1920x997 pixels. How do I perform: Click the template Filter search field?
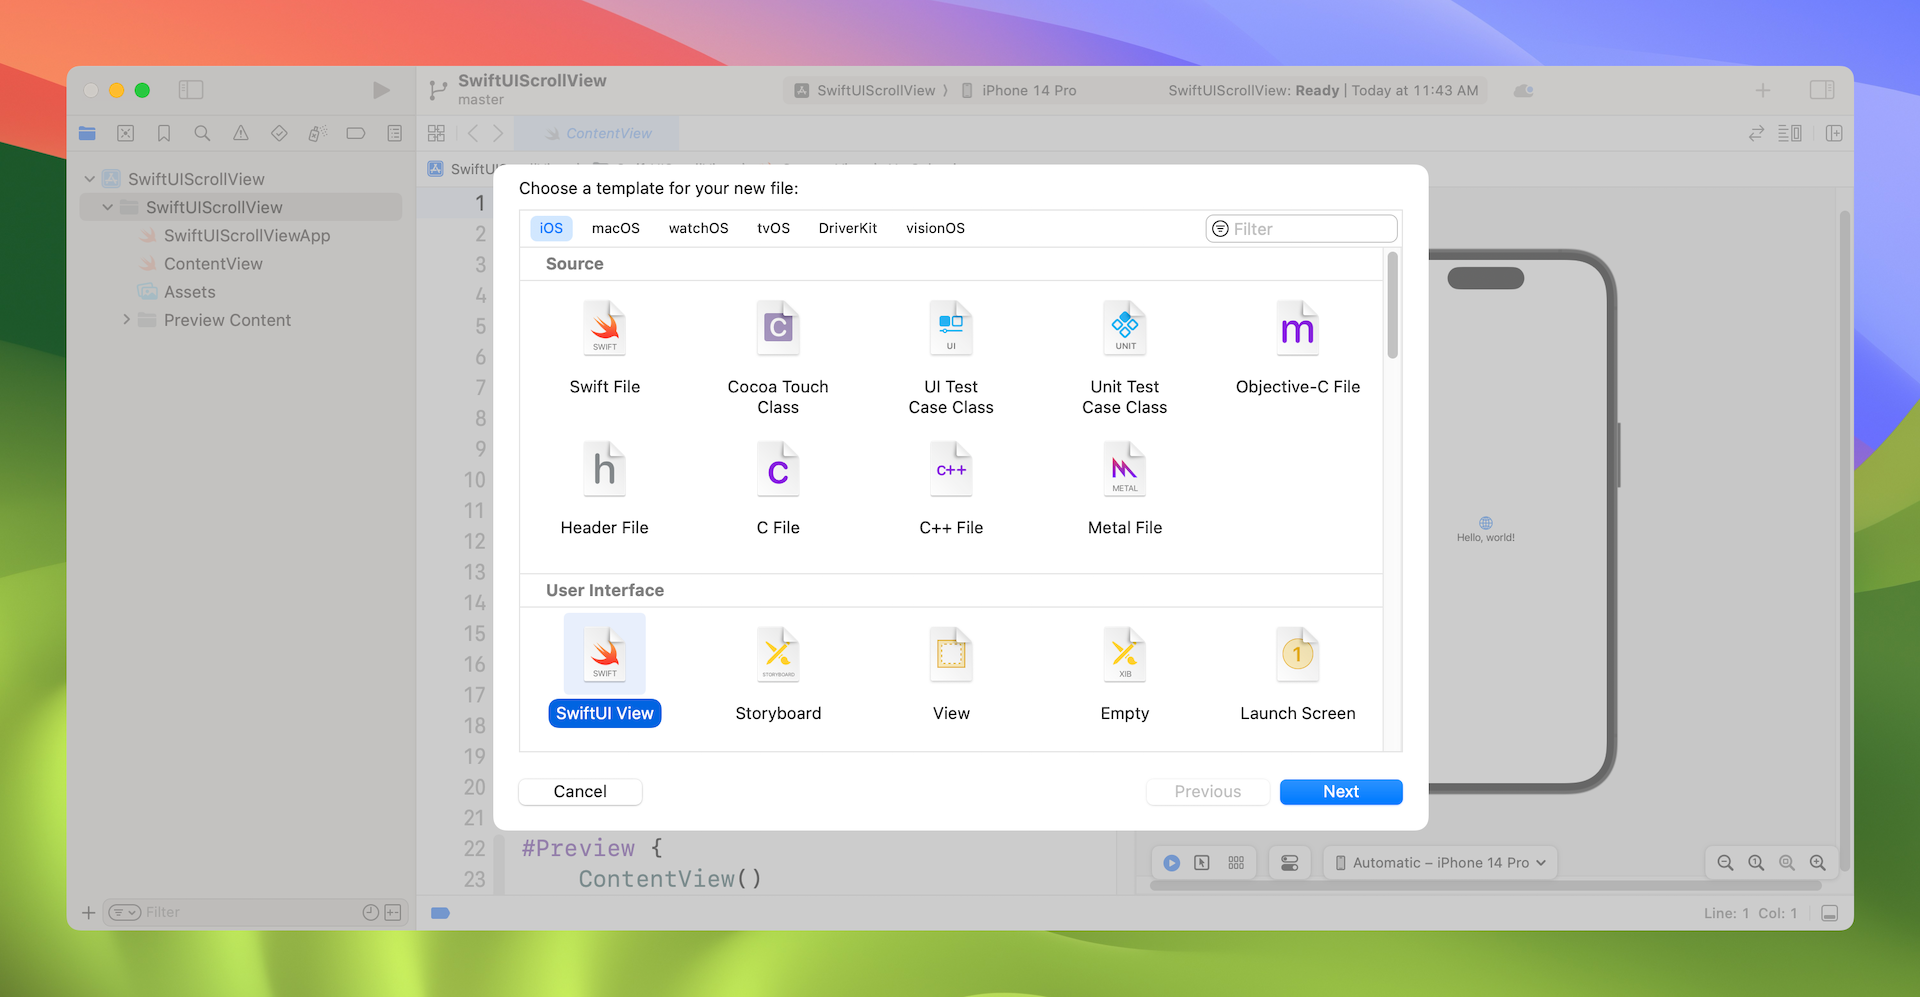(x=1301, y=229)
